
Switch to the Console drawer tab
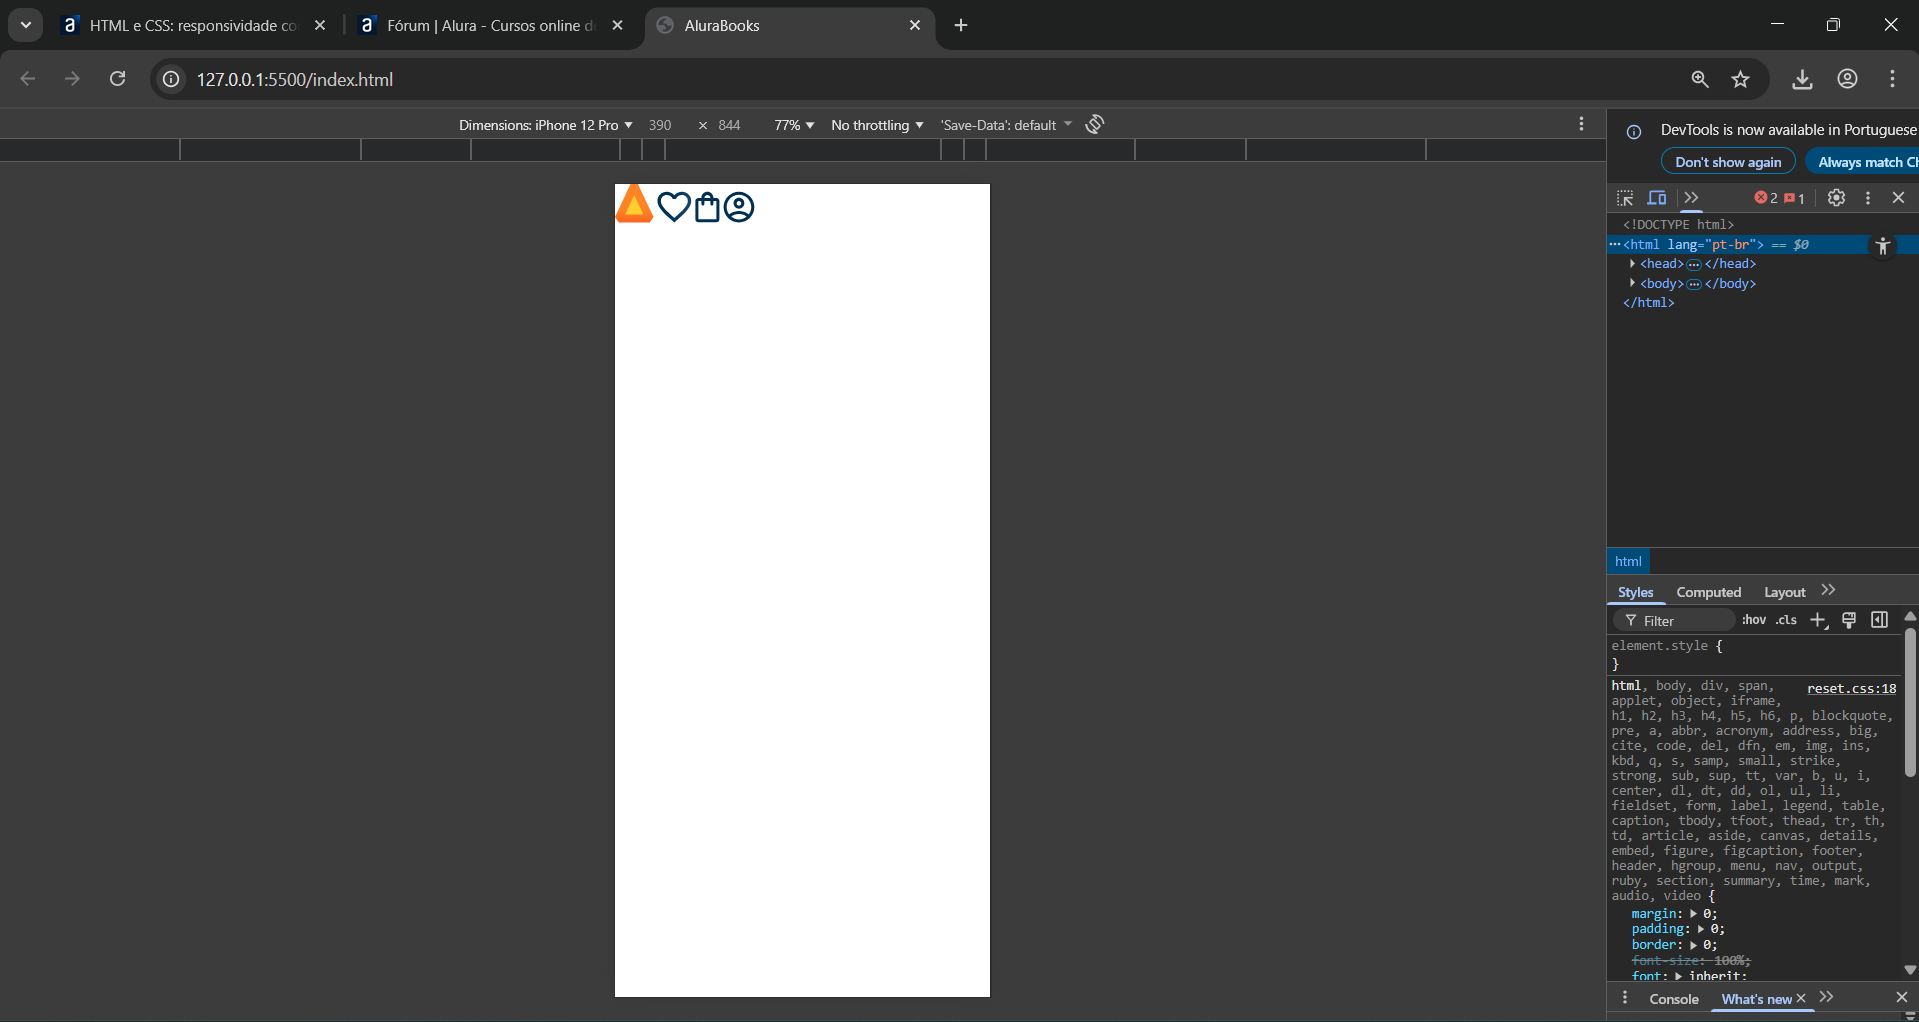pos(1674,999)
